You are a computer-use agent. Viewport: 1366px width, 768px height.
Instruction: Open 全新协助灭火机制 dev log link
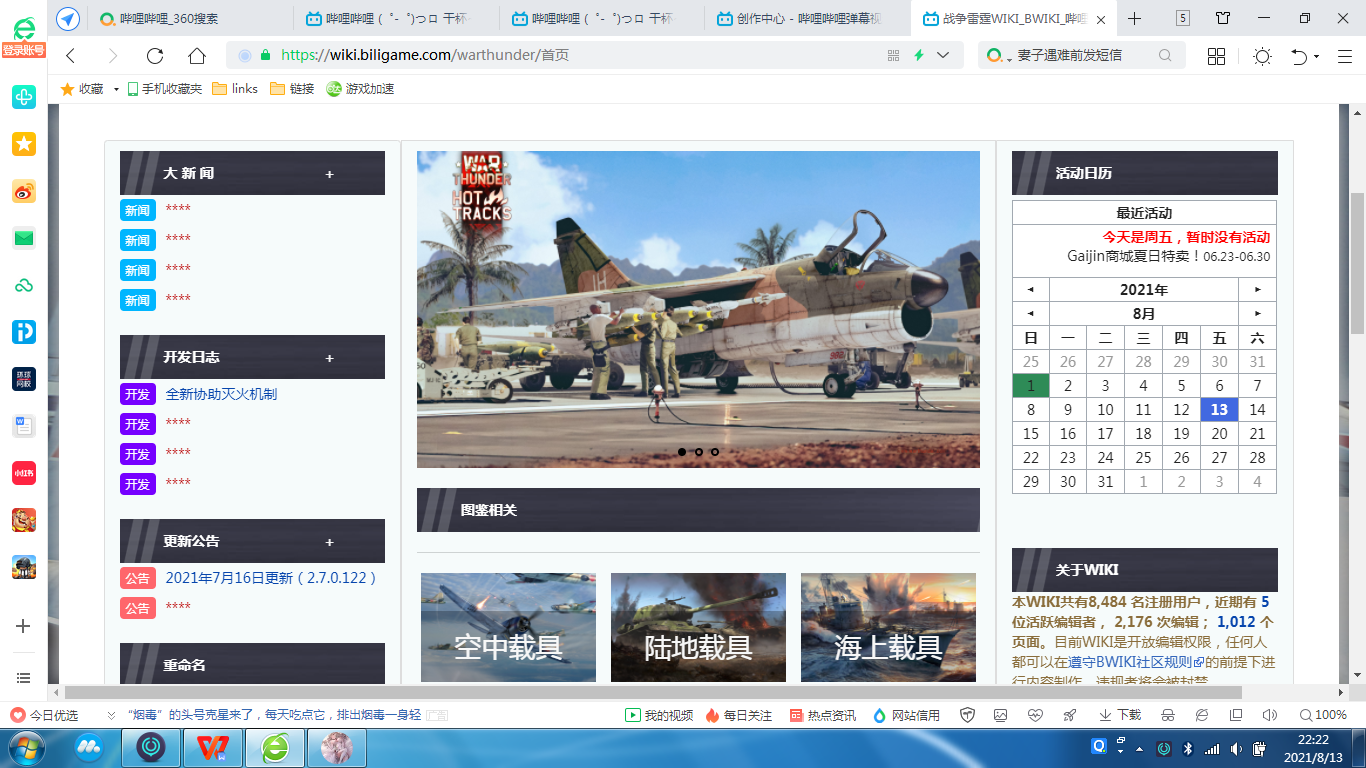click(221, 394)
